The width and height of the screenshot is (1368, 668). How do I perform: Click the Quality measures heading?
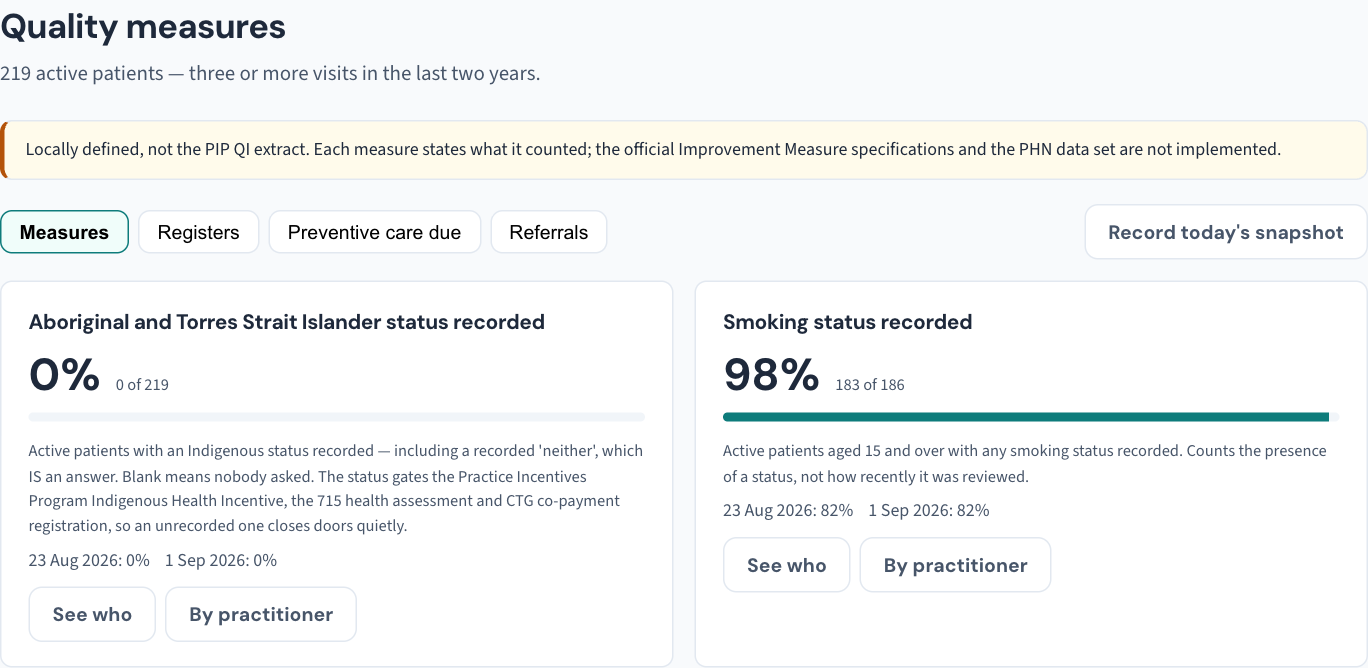[143, 26]
